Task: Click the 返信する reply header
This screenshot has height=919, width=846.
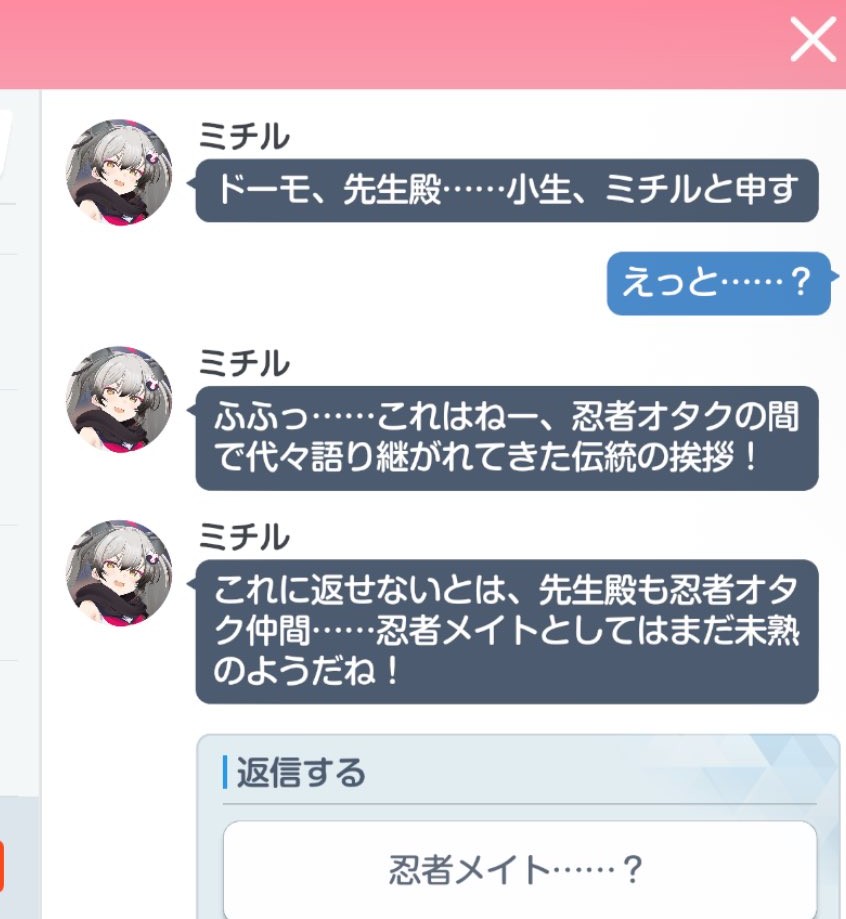Action: tap(301, 772)
